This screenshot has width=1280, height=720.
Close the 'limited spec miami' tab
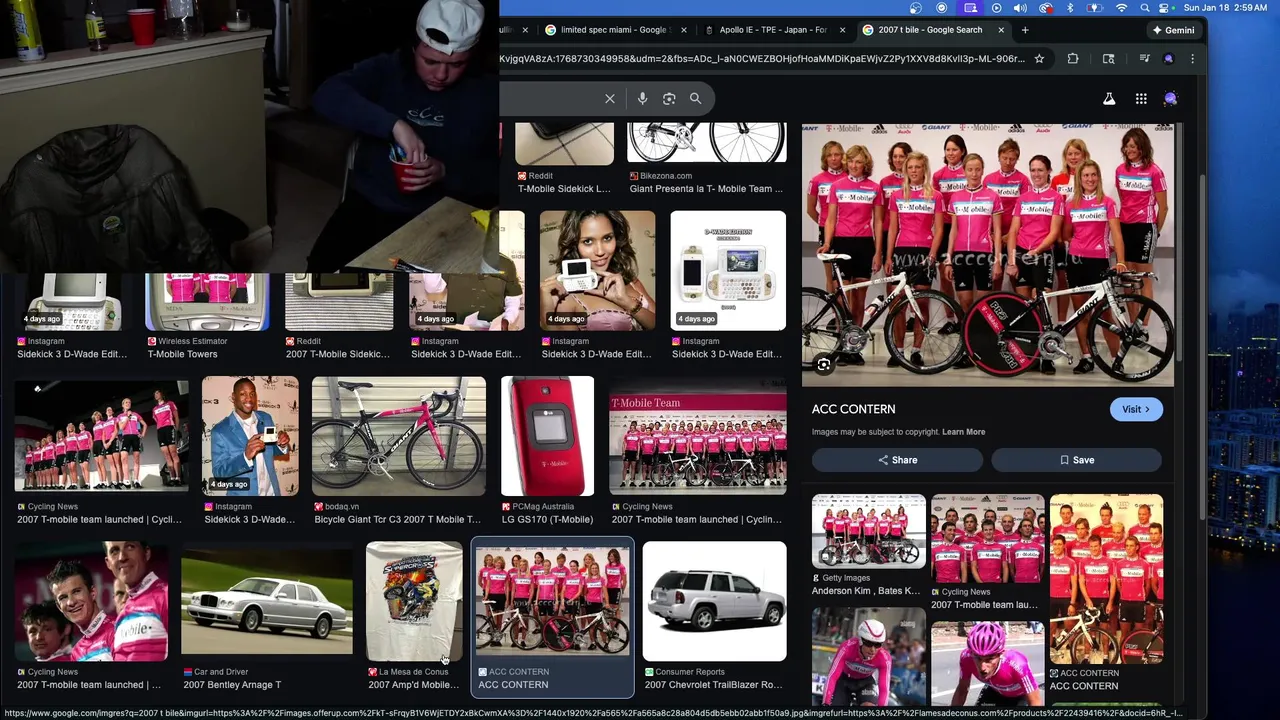(x=684, y=30)
